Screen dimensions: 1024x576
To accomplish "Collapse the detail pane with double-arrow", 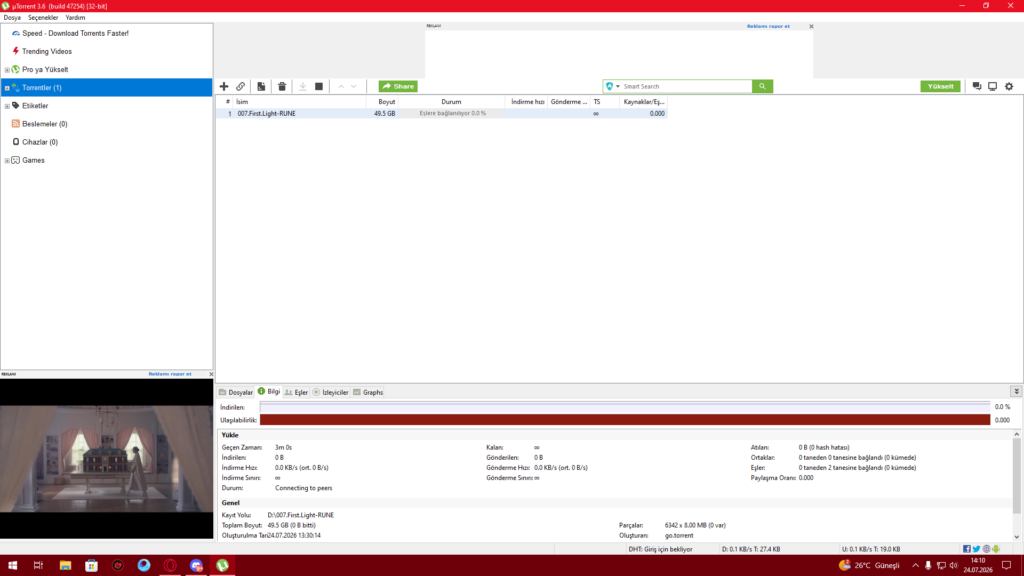I will coord(1016,391).
